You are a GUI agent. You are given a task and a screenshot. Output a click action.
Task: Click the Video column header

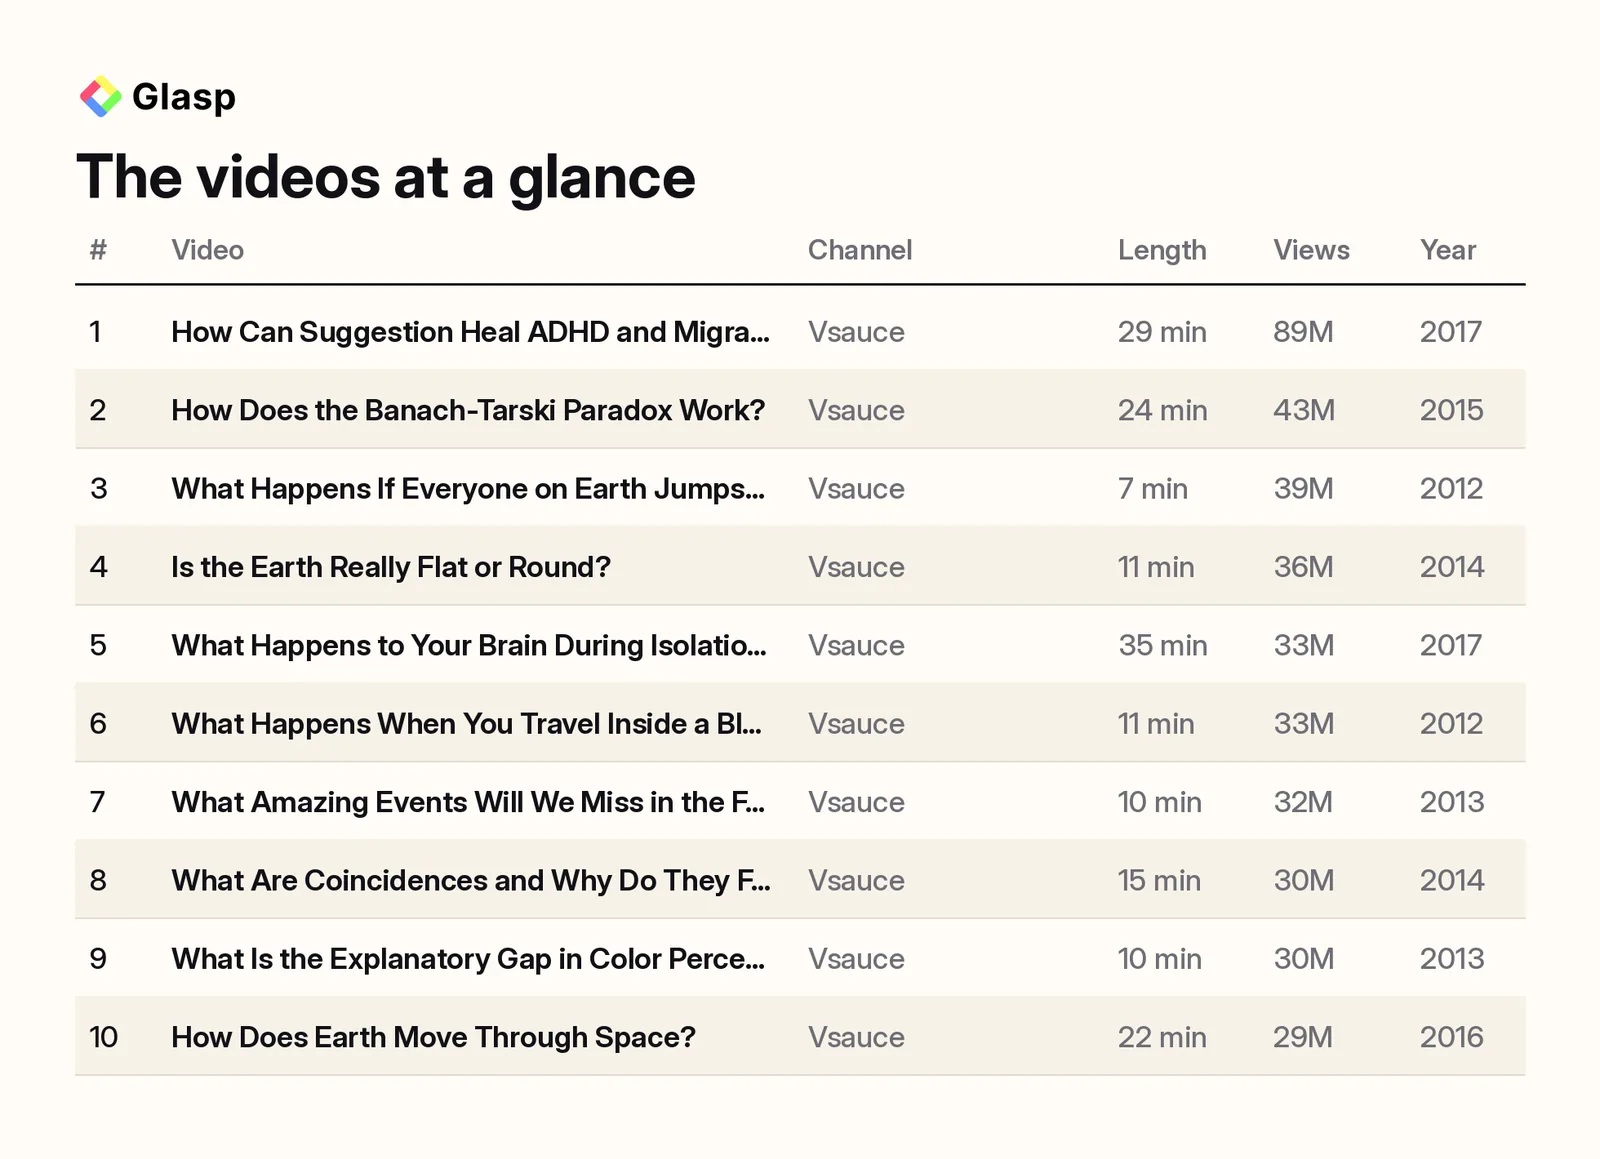click(x=207, y=250)
